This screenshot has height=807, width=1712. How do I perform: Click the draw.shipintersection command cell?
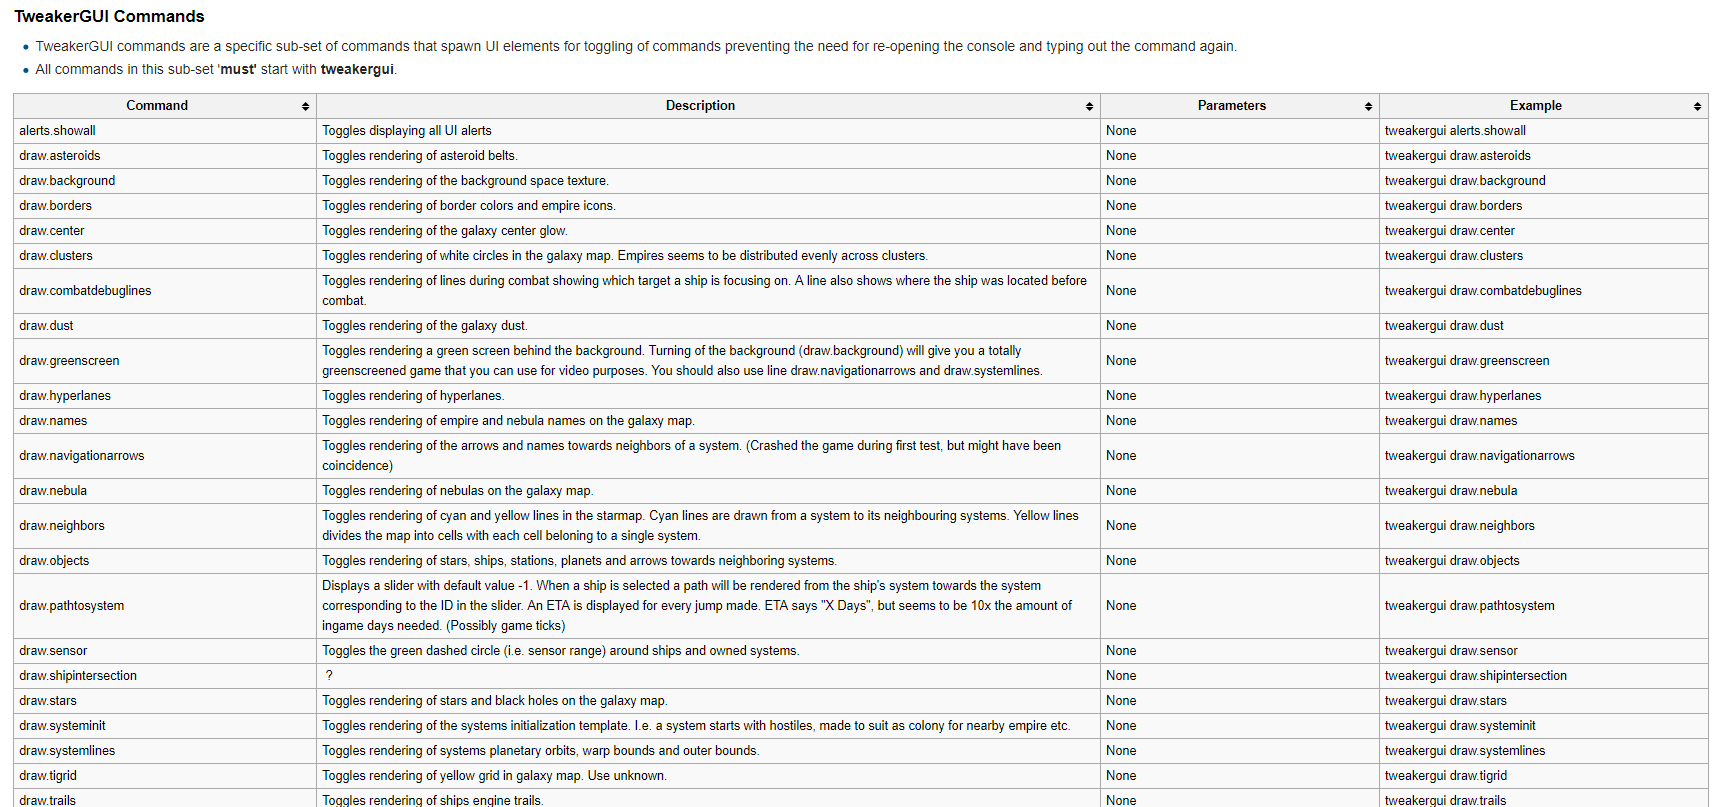click(78, 676)
